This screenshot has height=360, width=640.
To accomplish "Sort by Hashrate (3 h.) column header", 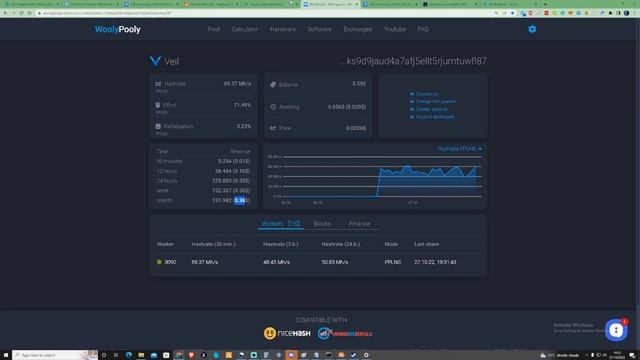I will [x=280, y=244].
